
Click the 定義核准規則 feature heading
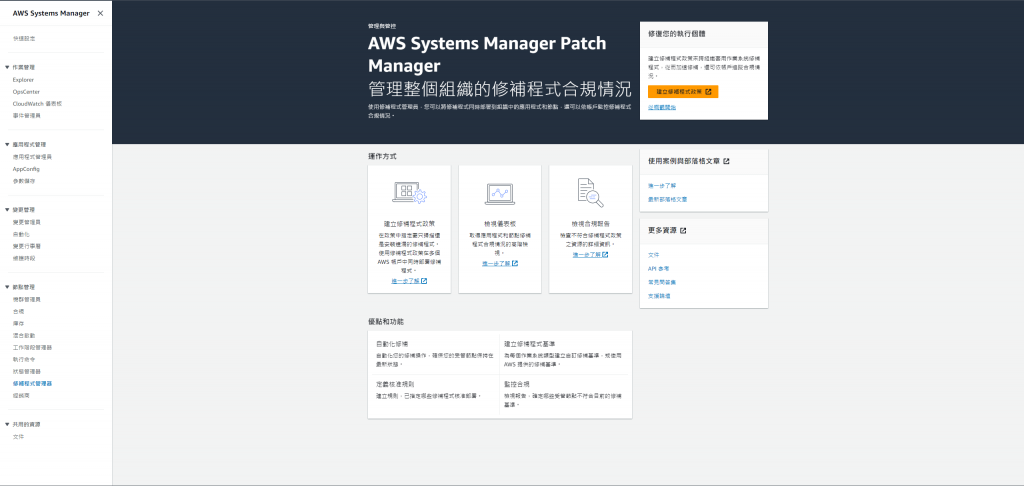point(395,384)
